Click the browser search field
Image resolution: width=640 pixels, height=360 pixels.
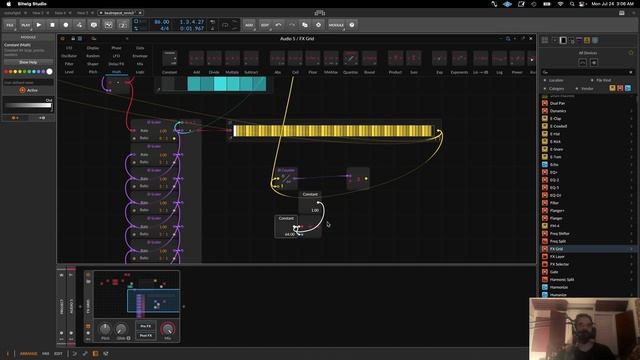pyautogui.click(x=587, y=72)
